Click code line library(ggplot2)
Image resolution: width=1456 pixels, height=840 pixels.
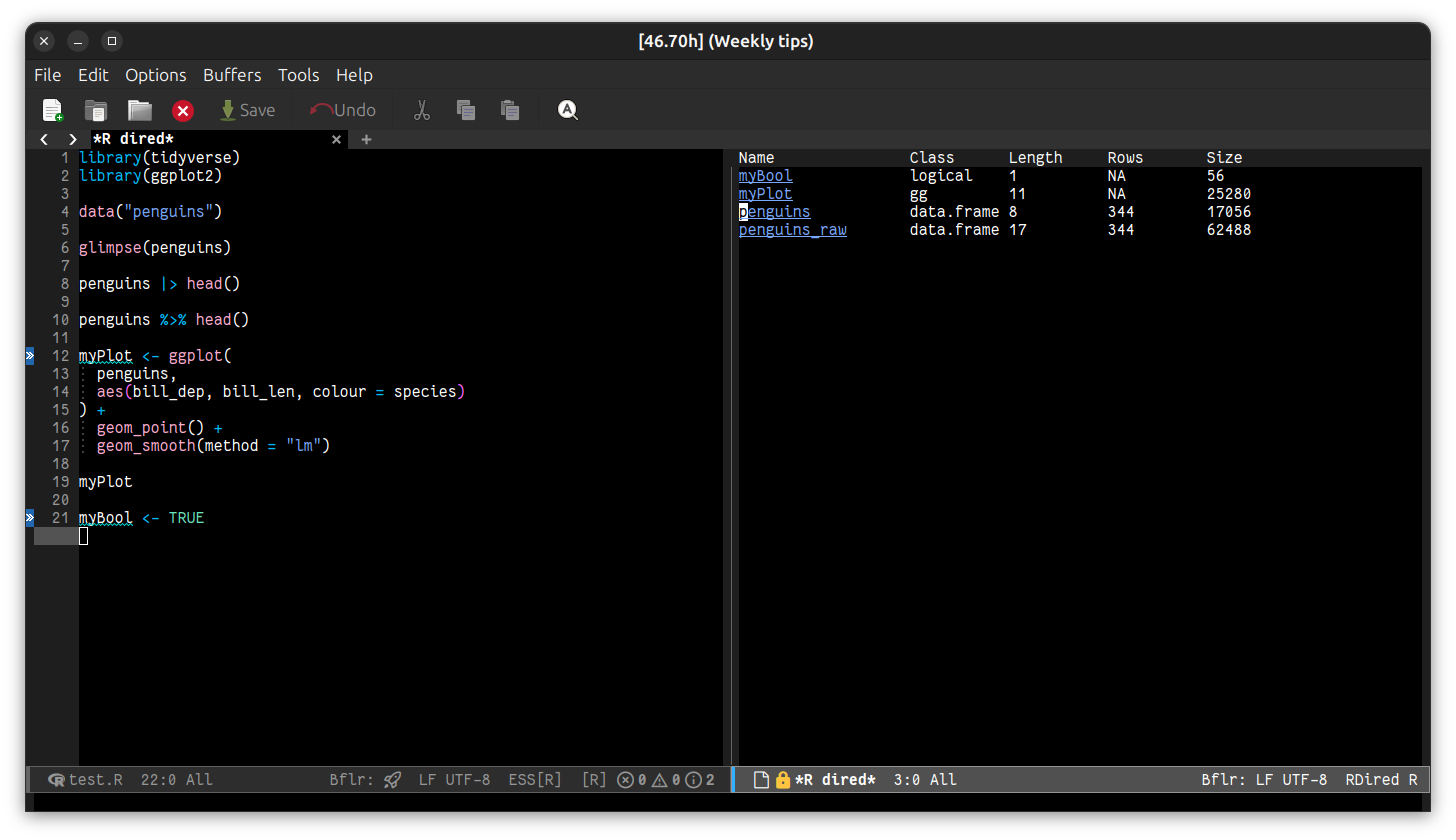coord(150,176)
